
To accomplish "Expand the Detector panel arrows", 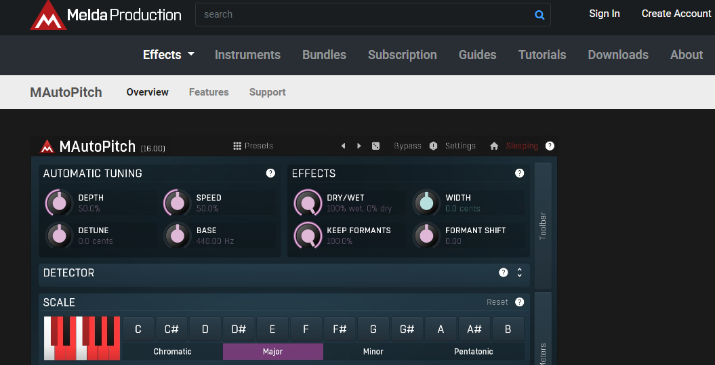I will click(519, 272).
